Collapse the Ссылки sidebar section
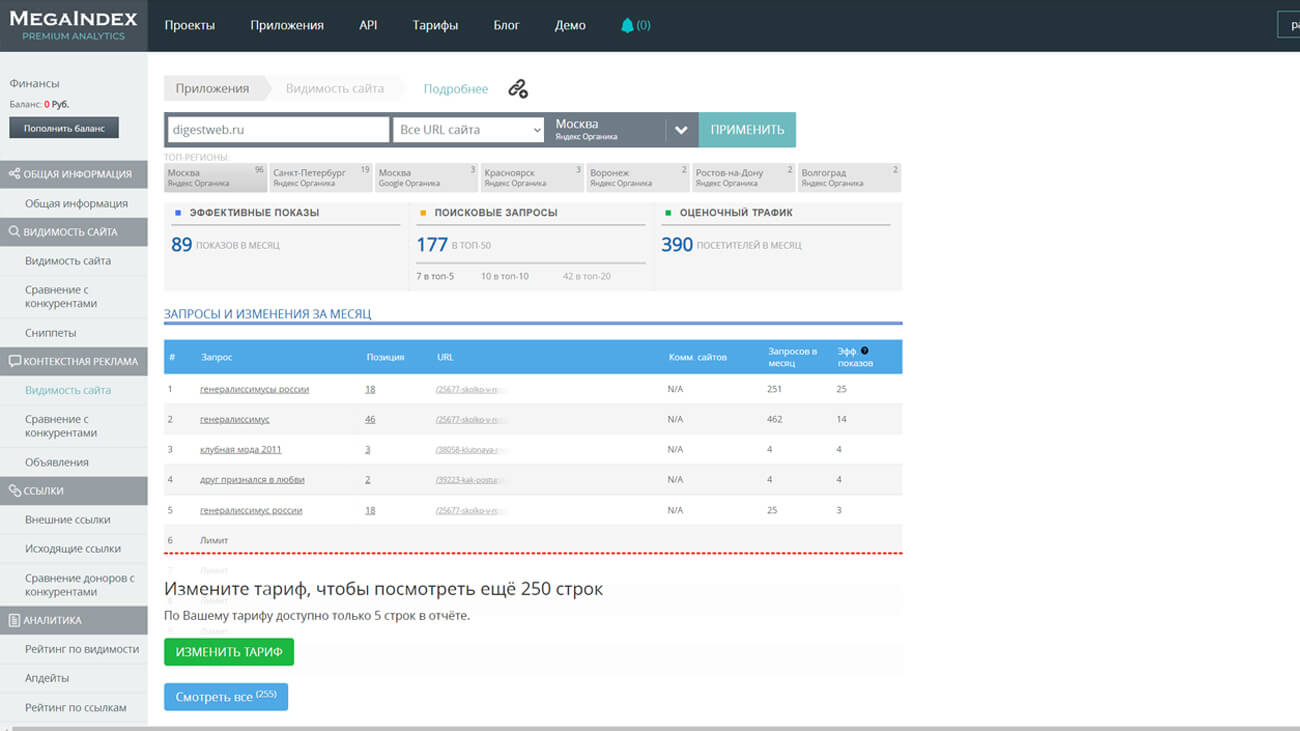The image size is (1300, 731). click(x=74, y=491)
